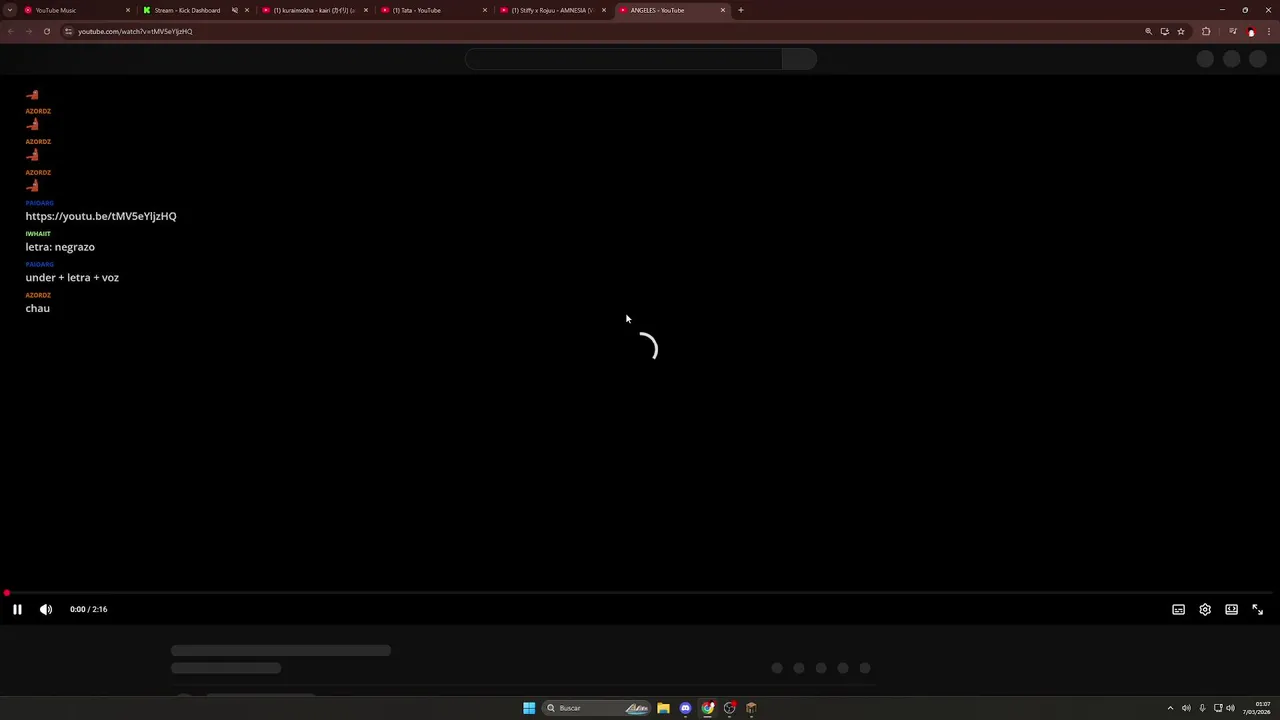Focus the address bar URL

135,31
